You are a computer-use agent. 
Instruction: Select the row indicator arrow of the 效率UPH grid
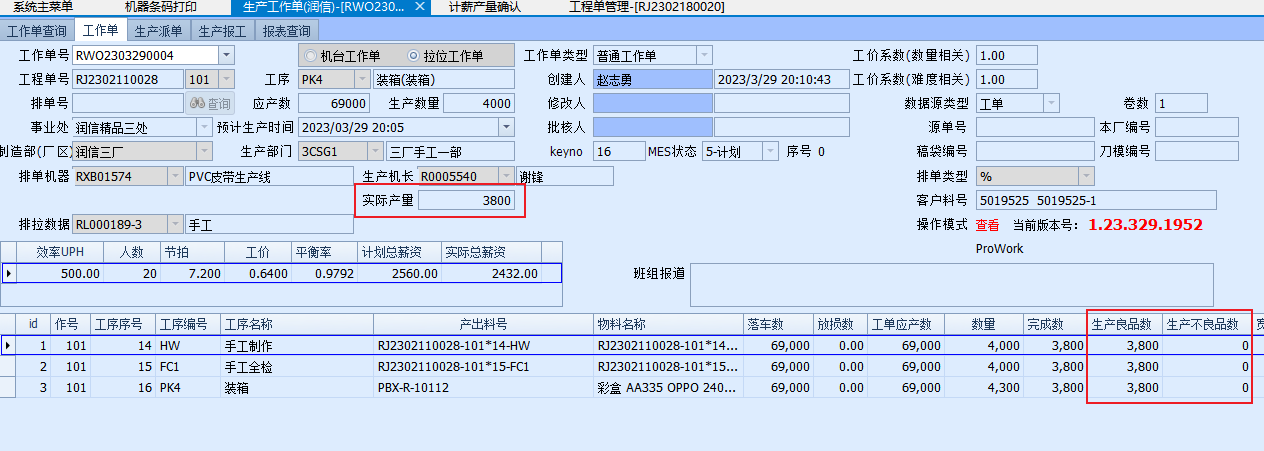pyautogui.click(x=9, y=273)
